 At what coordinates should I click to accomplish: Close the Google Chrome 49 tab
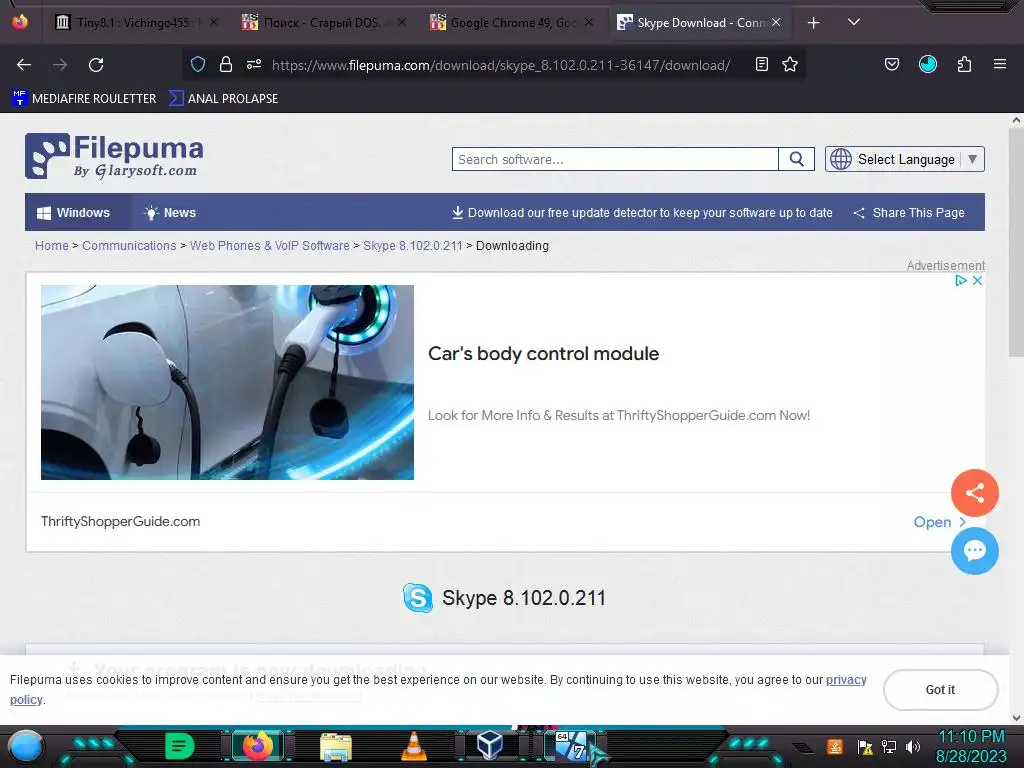coord(589,22)
